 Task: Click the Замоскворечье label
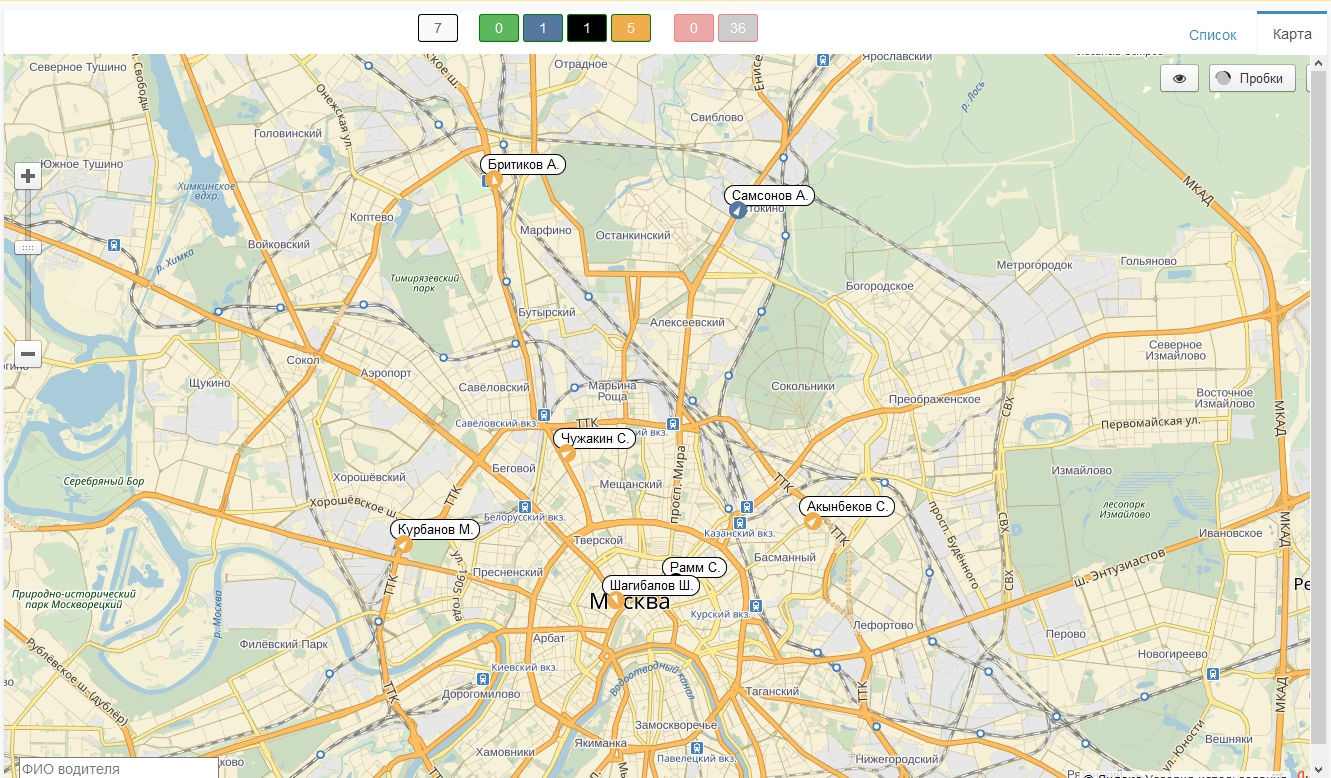click(x=676, y=724)
